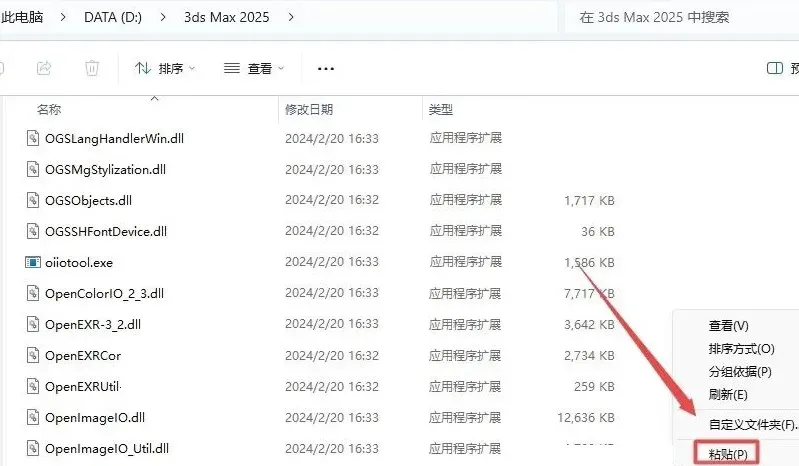
Task: Open the sort (排序) menu
Action: pyautogui.click(x=165, y=68)
